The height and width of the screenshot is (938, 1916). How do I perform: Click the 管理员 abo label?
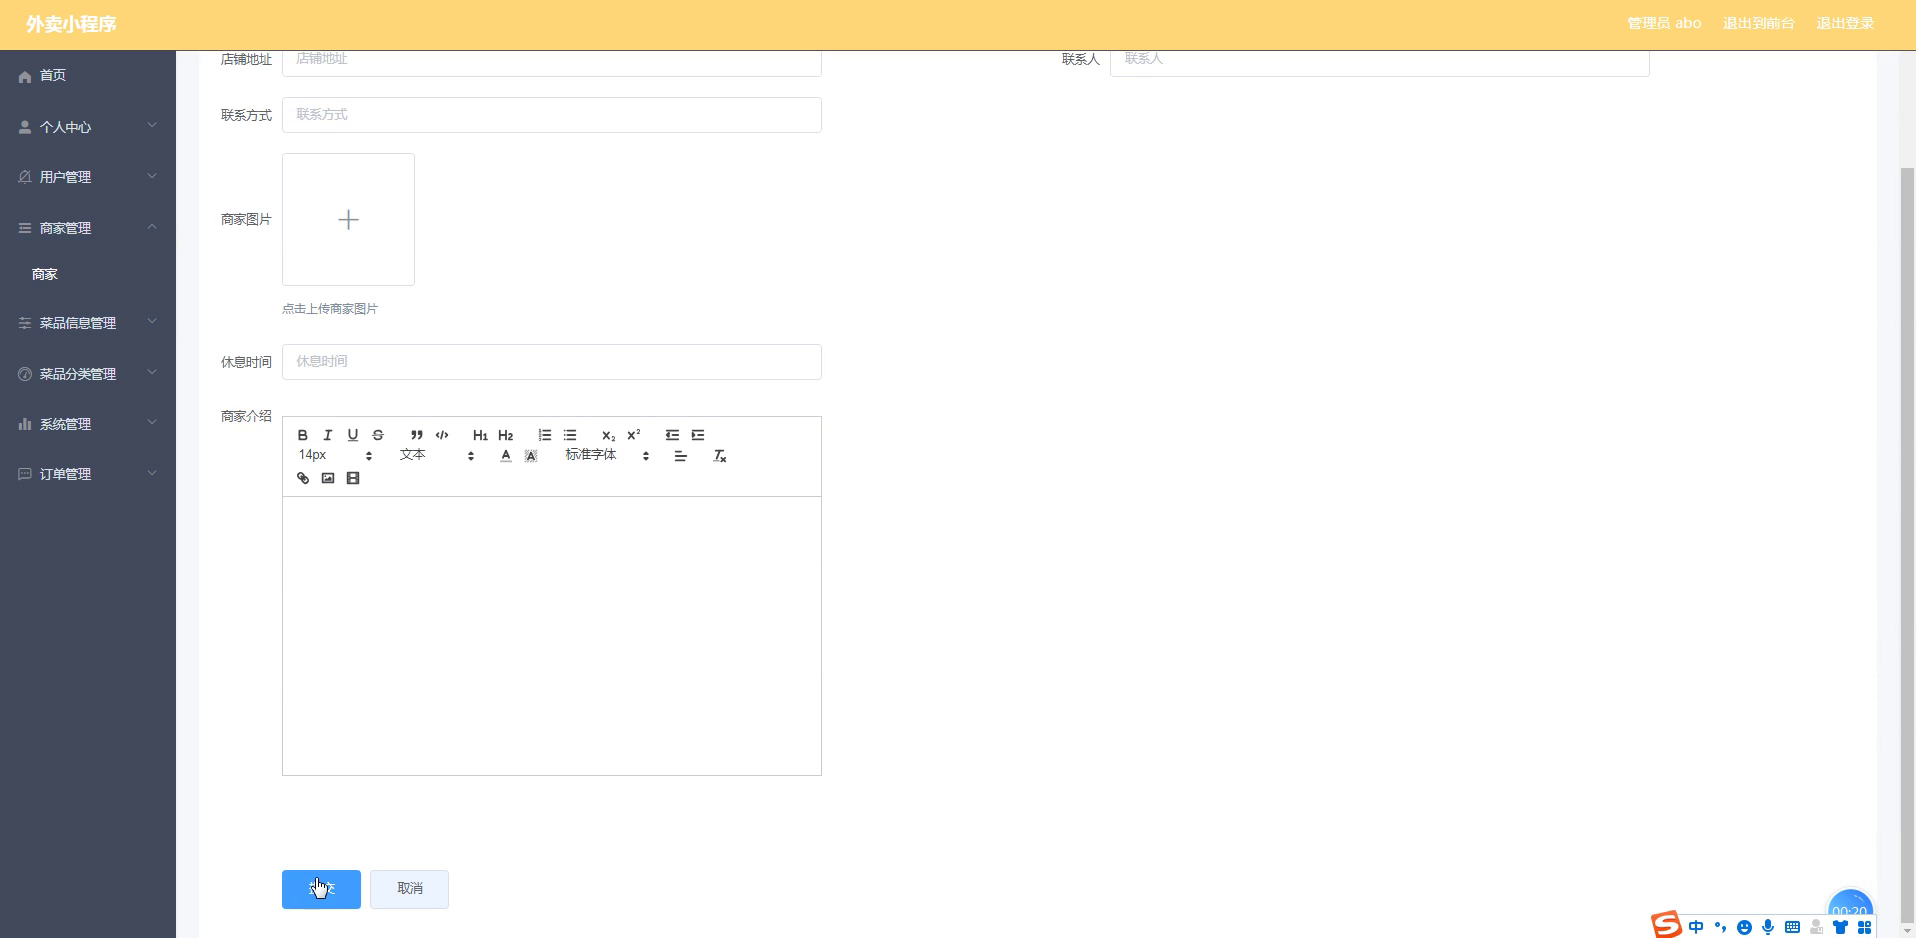tap(1663, 23)
